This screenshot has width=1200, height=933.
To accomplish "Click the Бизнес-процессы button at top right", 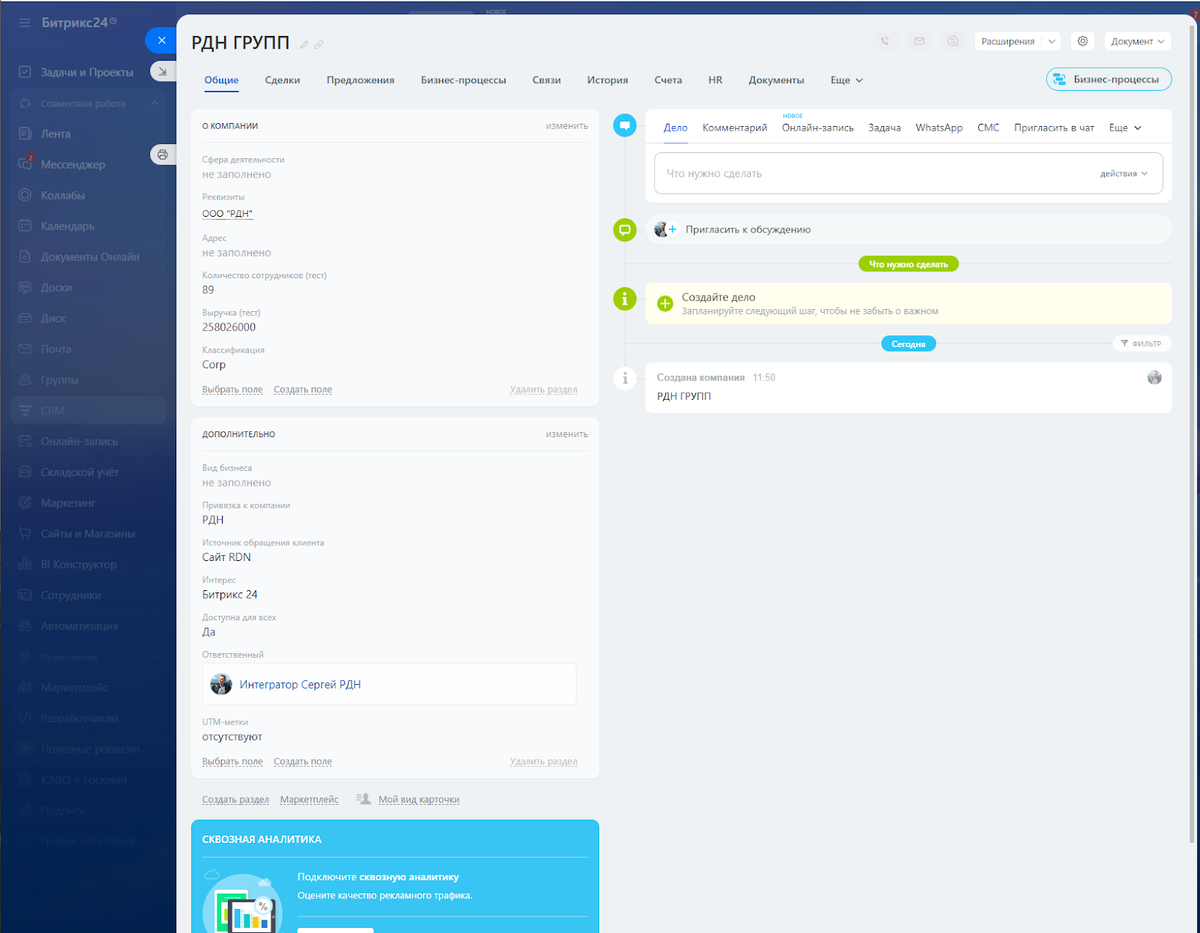I will [x=1109, y=80].
